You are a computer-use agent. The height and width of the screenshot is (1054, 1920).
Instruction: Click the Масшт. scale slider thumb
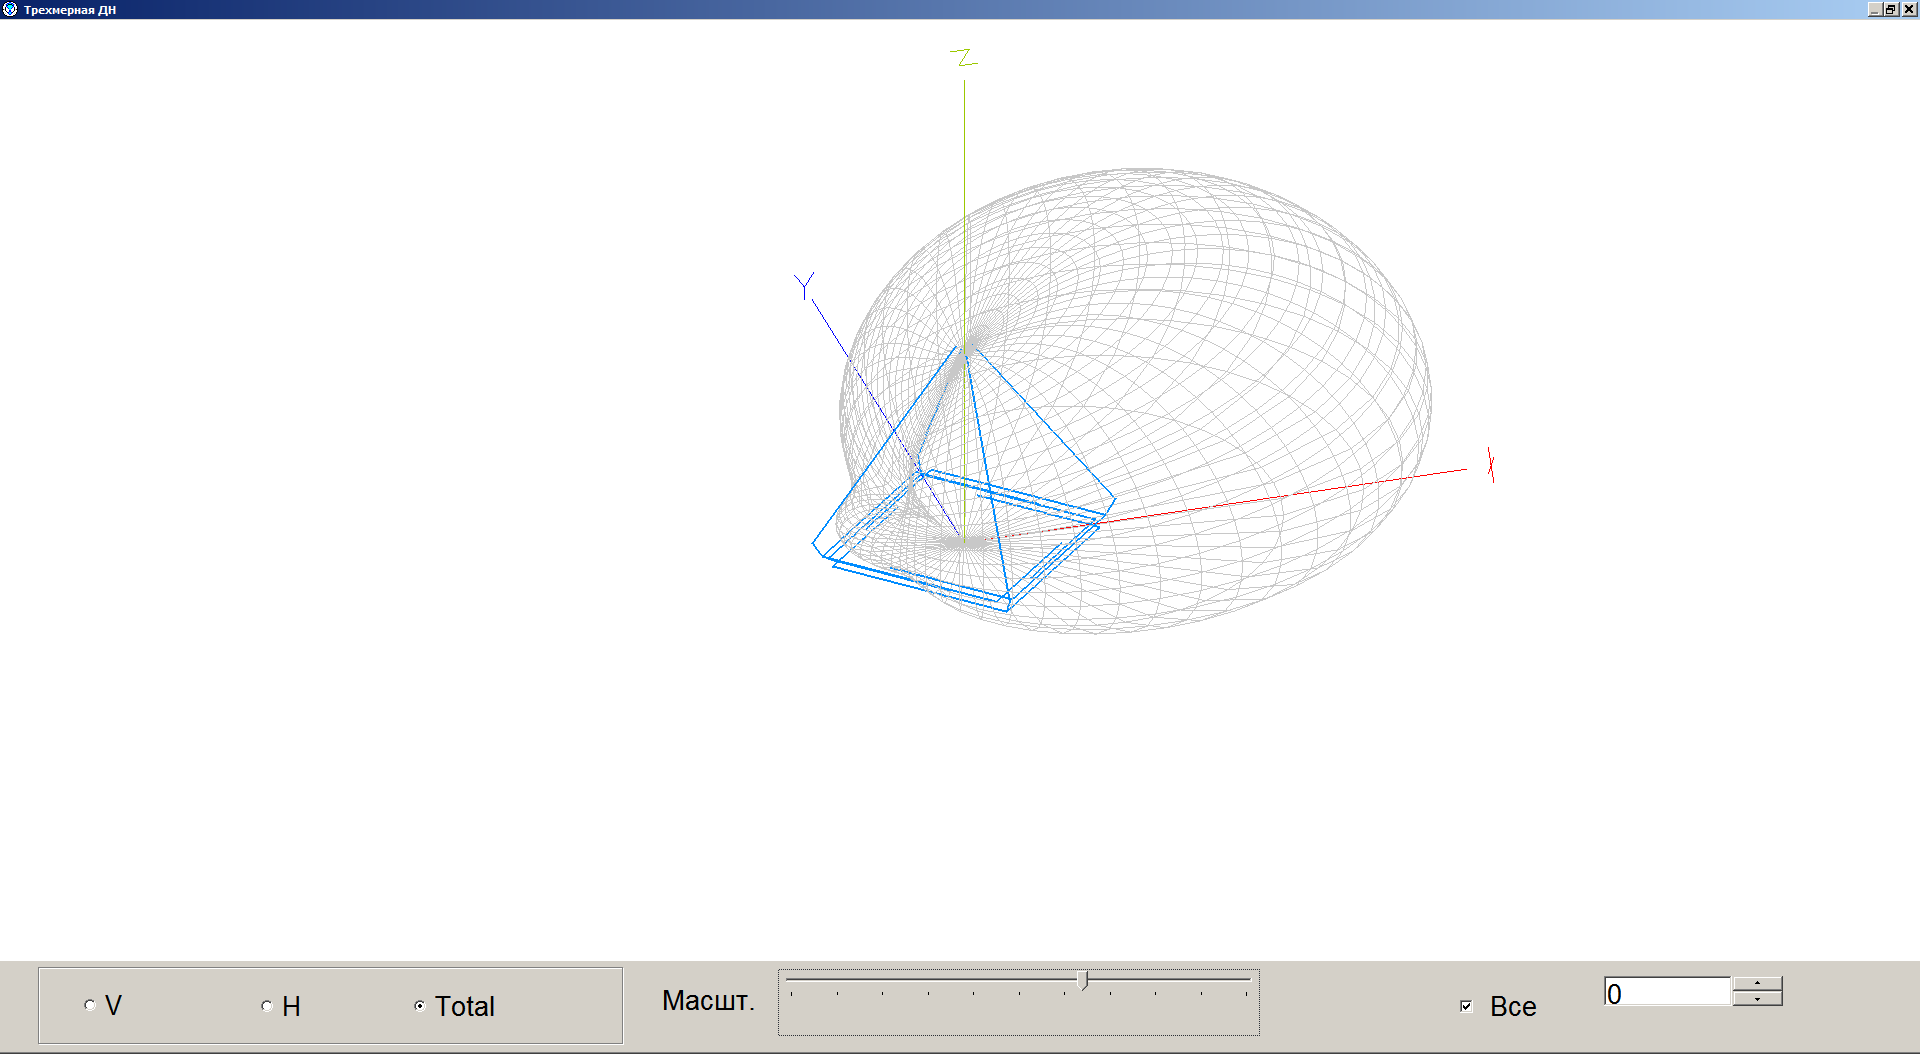point(1083,981)
